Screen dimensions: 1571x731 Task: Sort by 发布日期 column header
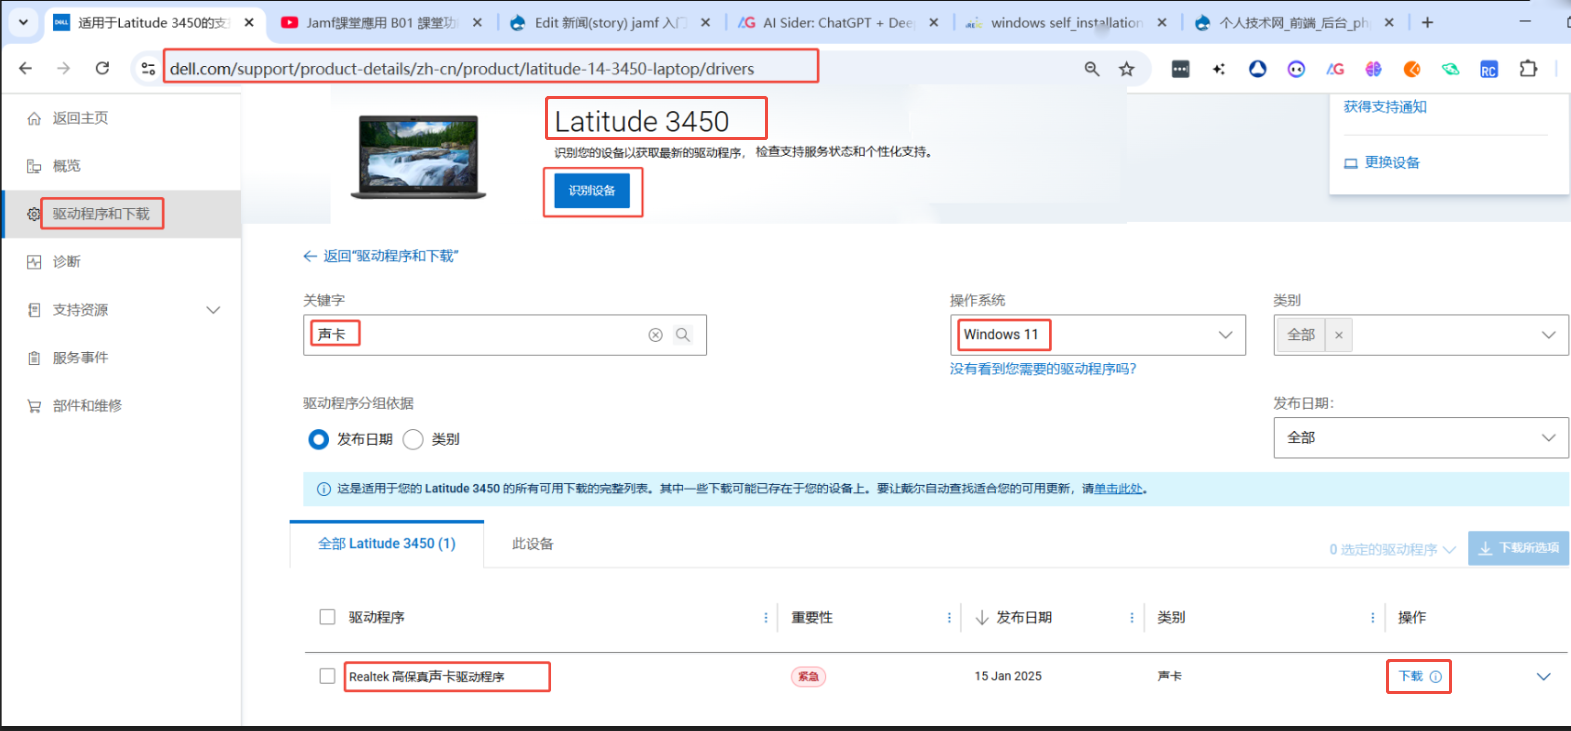[x=1014, y=618]
